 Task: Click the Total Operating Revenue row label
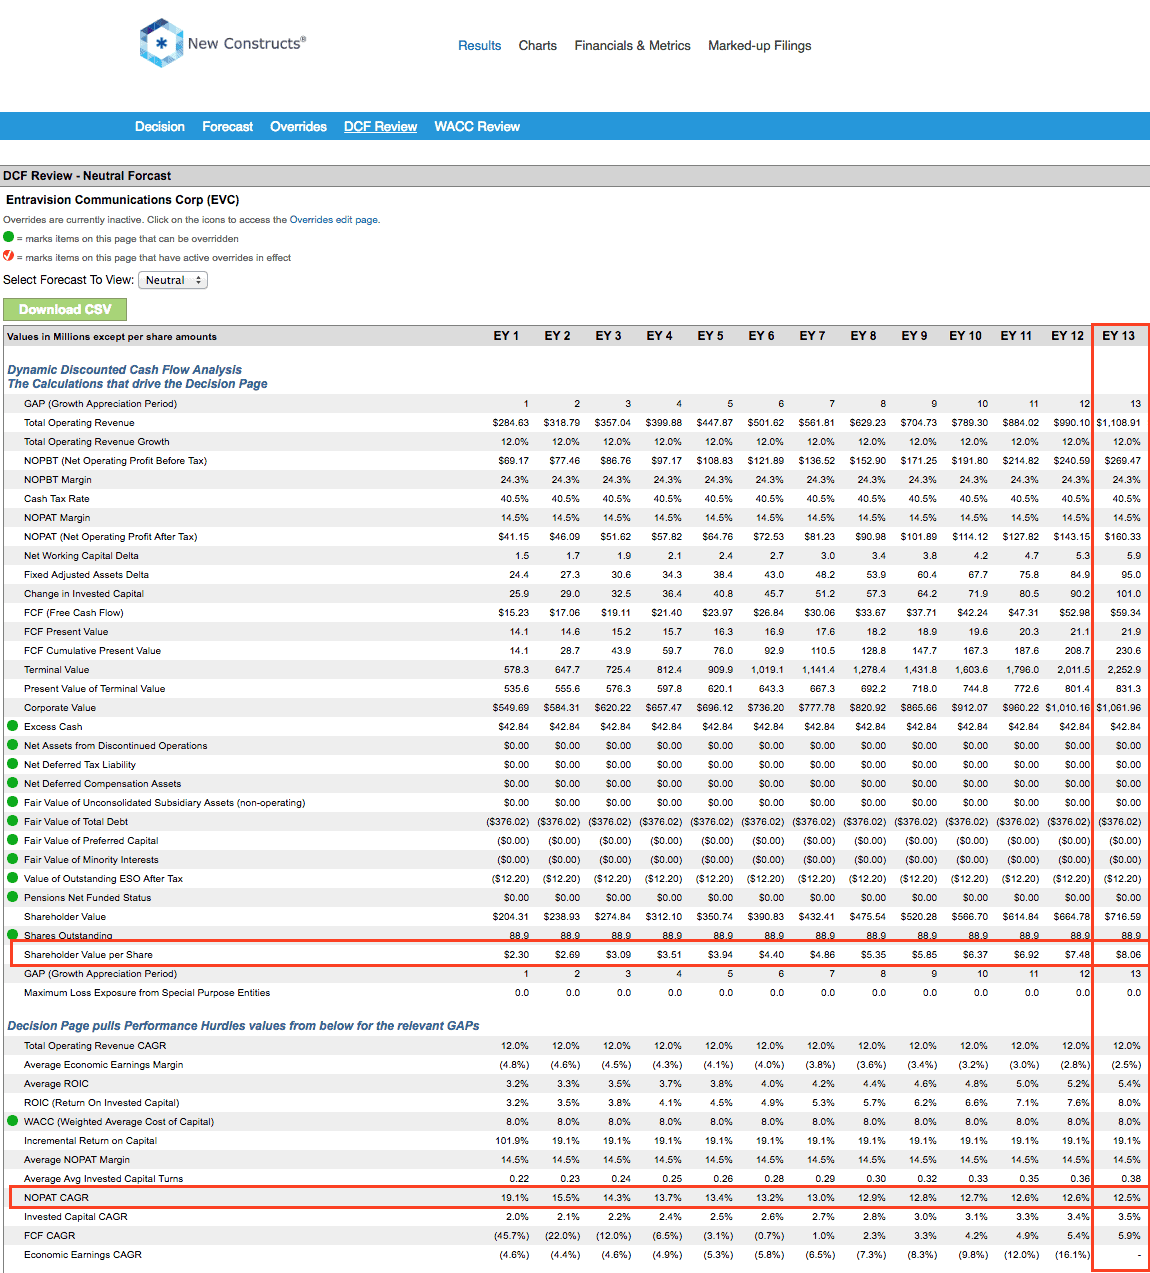79,423
